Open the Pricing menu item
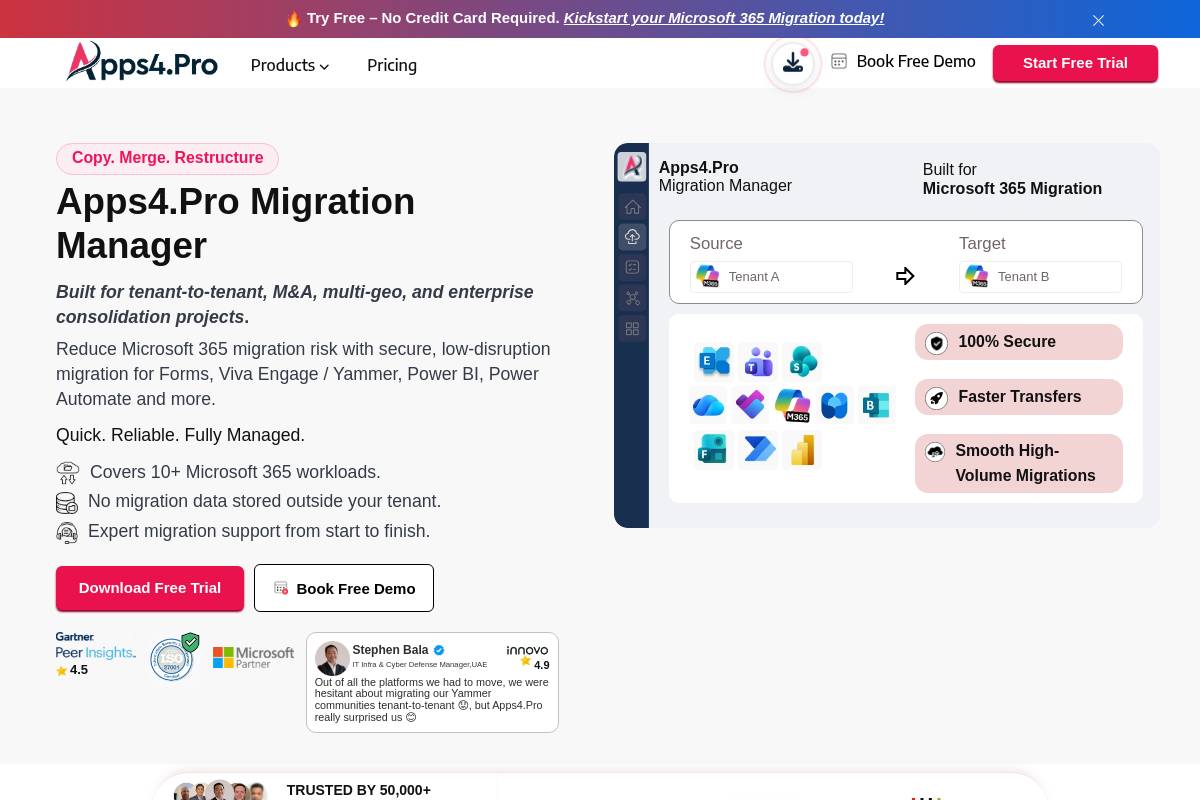This screenshot has height=800, width=1200. (392, 65)
